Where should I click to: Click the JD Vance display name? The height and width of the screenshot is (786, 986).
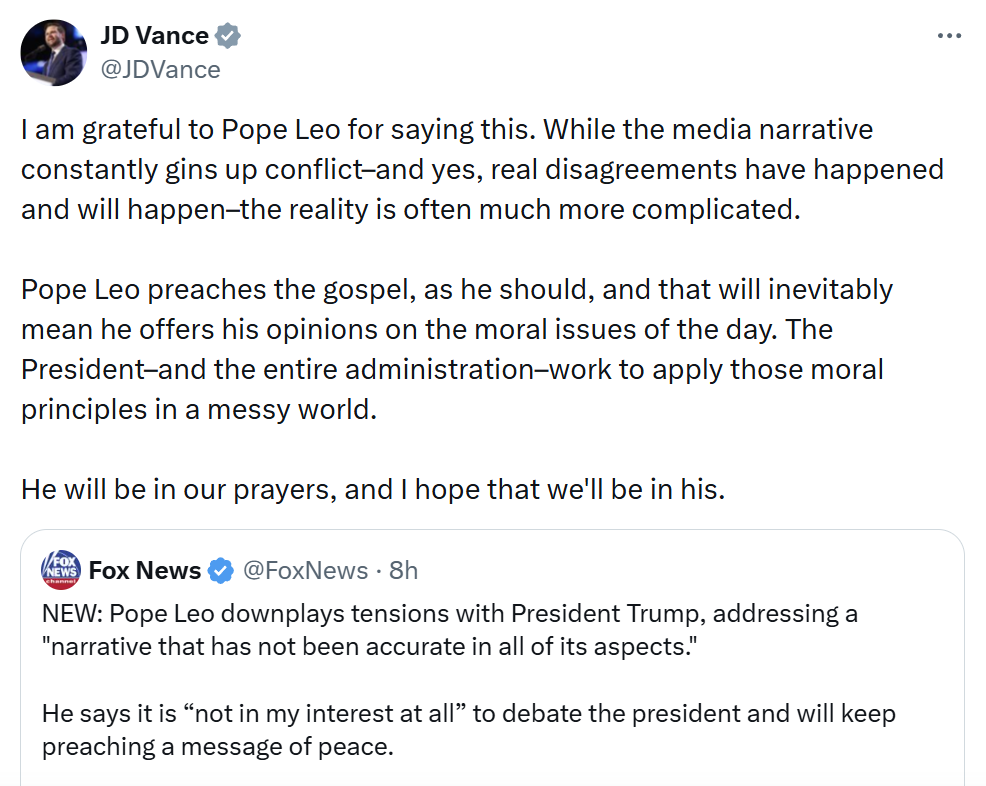(x=155, y=36)
